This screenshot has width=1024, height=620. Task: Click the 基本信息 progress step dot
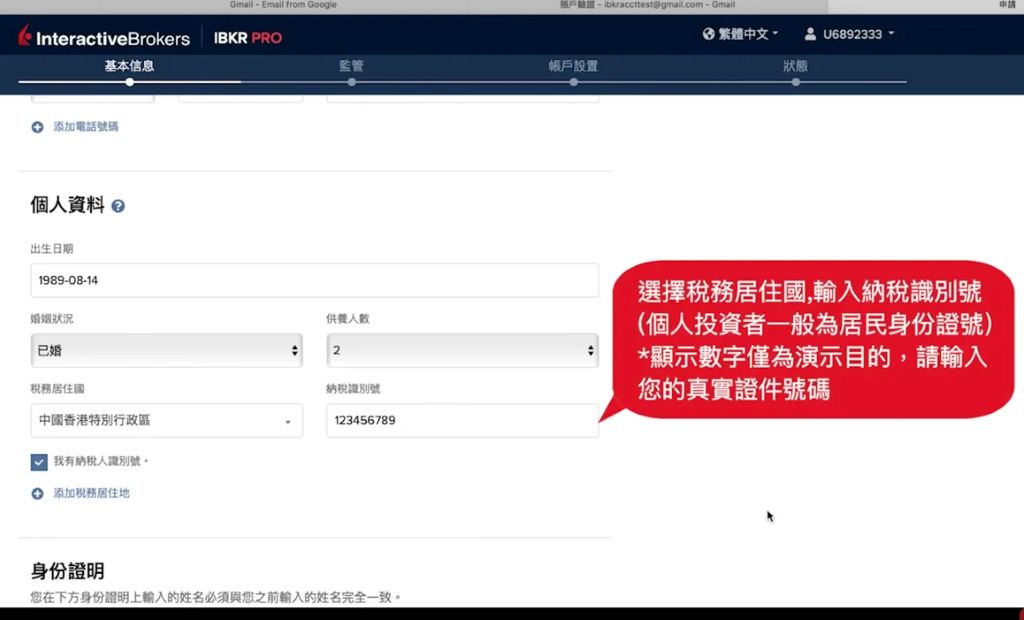click(130, 82)
